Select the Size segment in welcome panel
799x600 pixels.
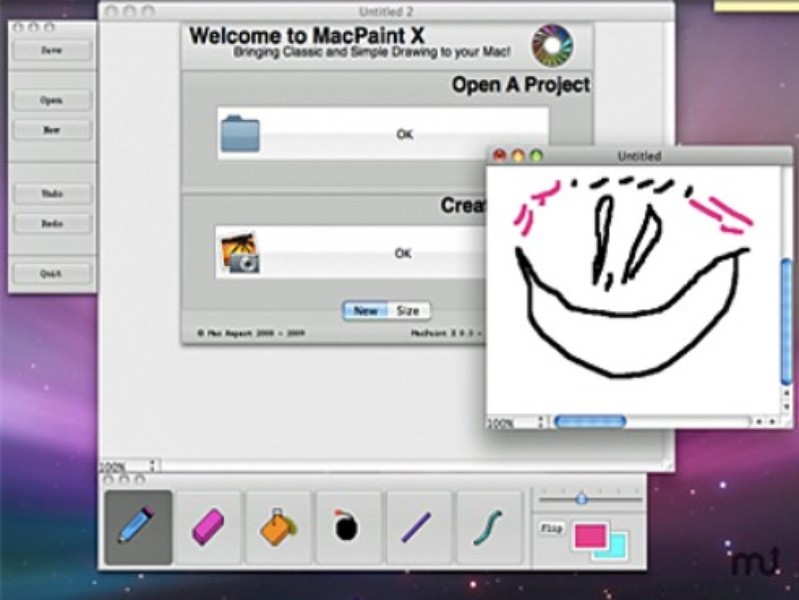coord(408,311)
